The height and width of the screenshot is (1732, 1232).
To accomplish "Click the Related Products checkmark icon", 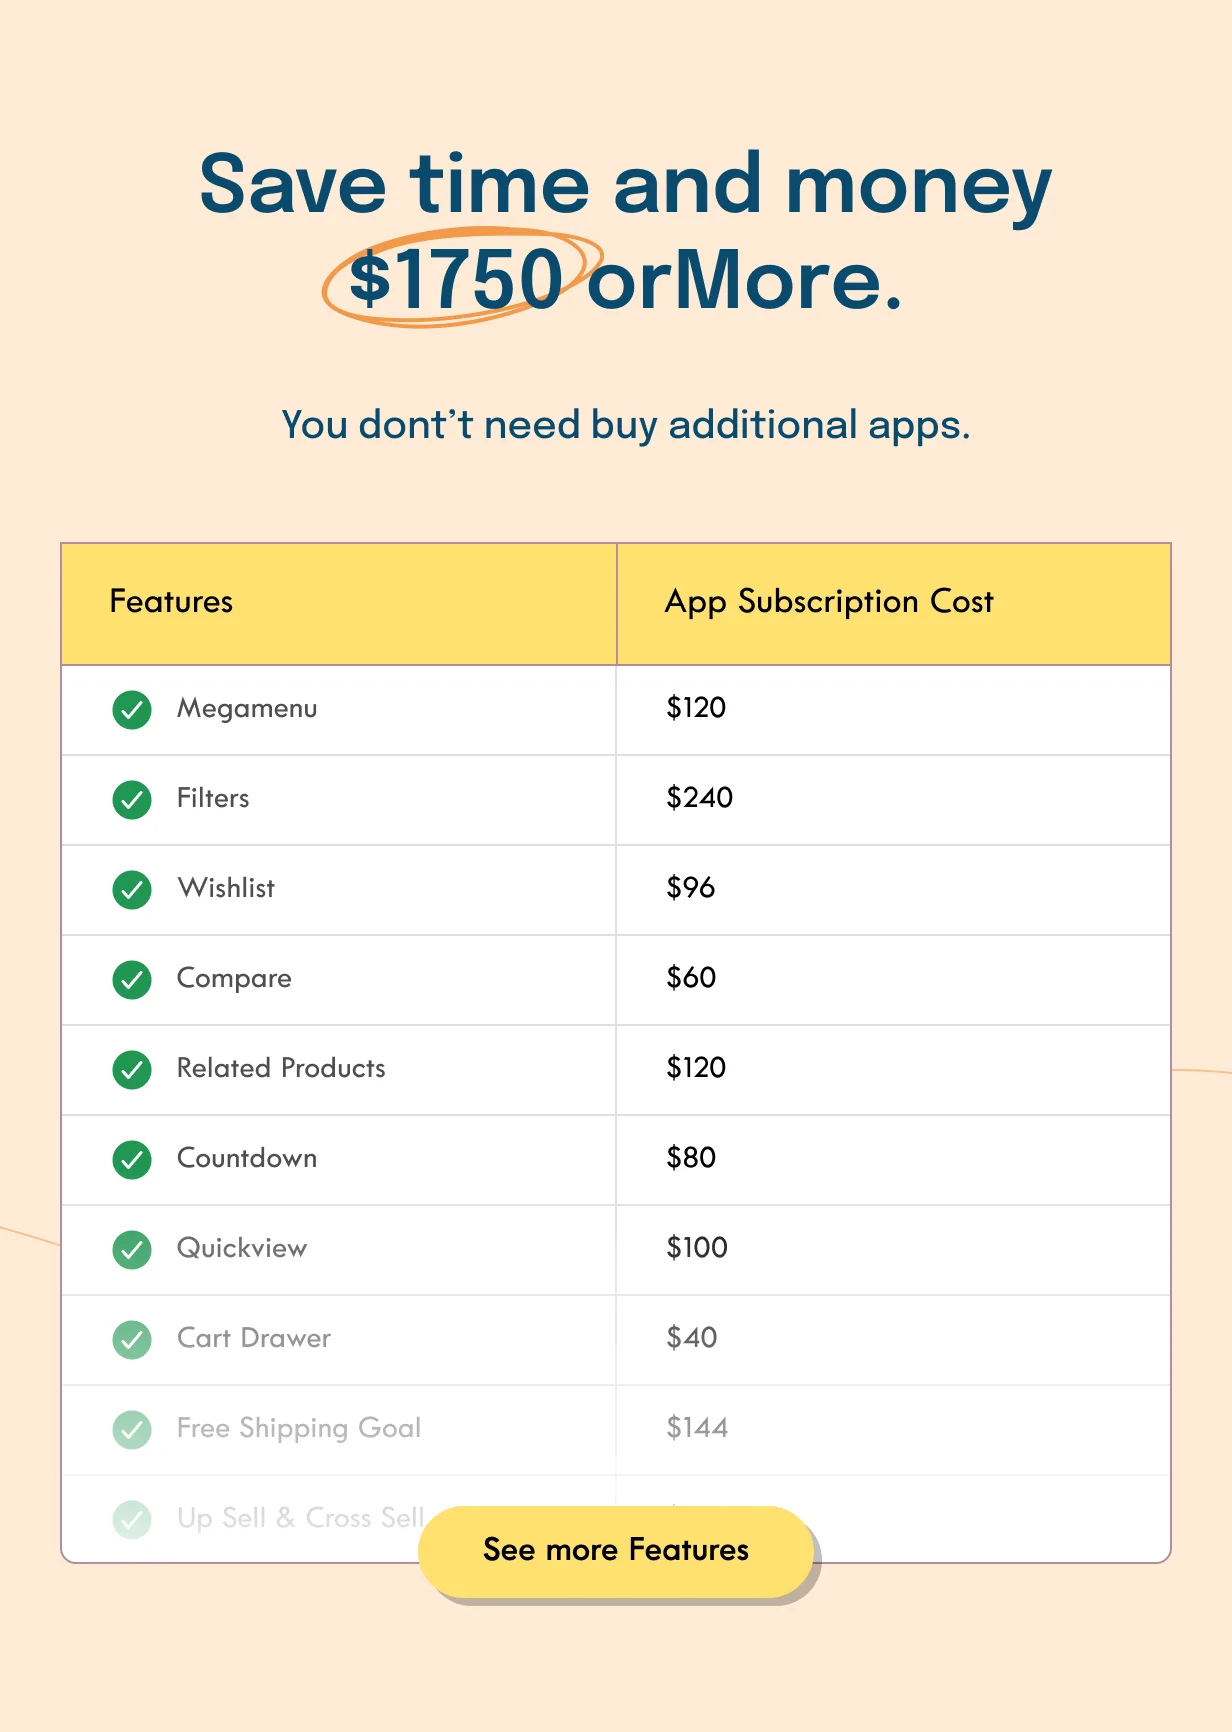I will 132,1070.
